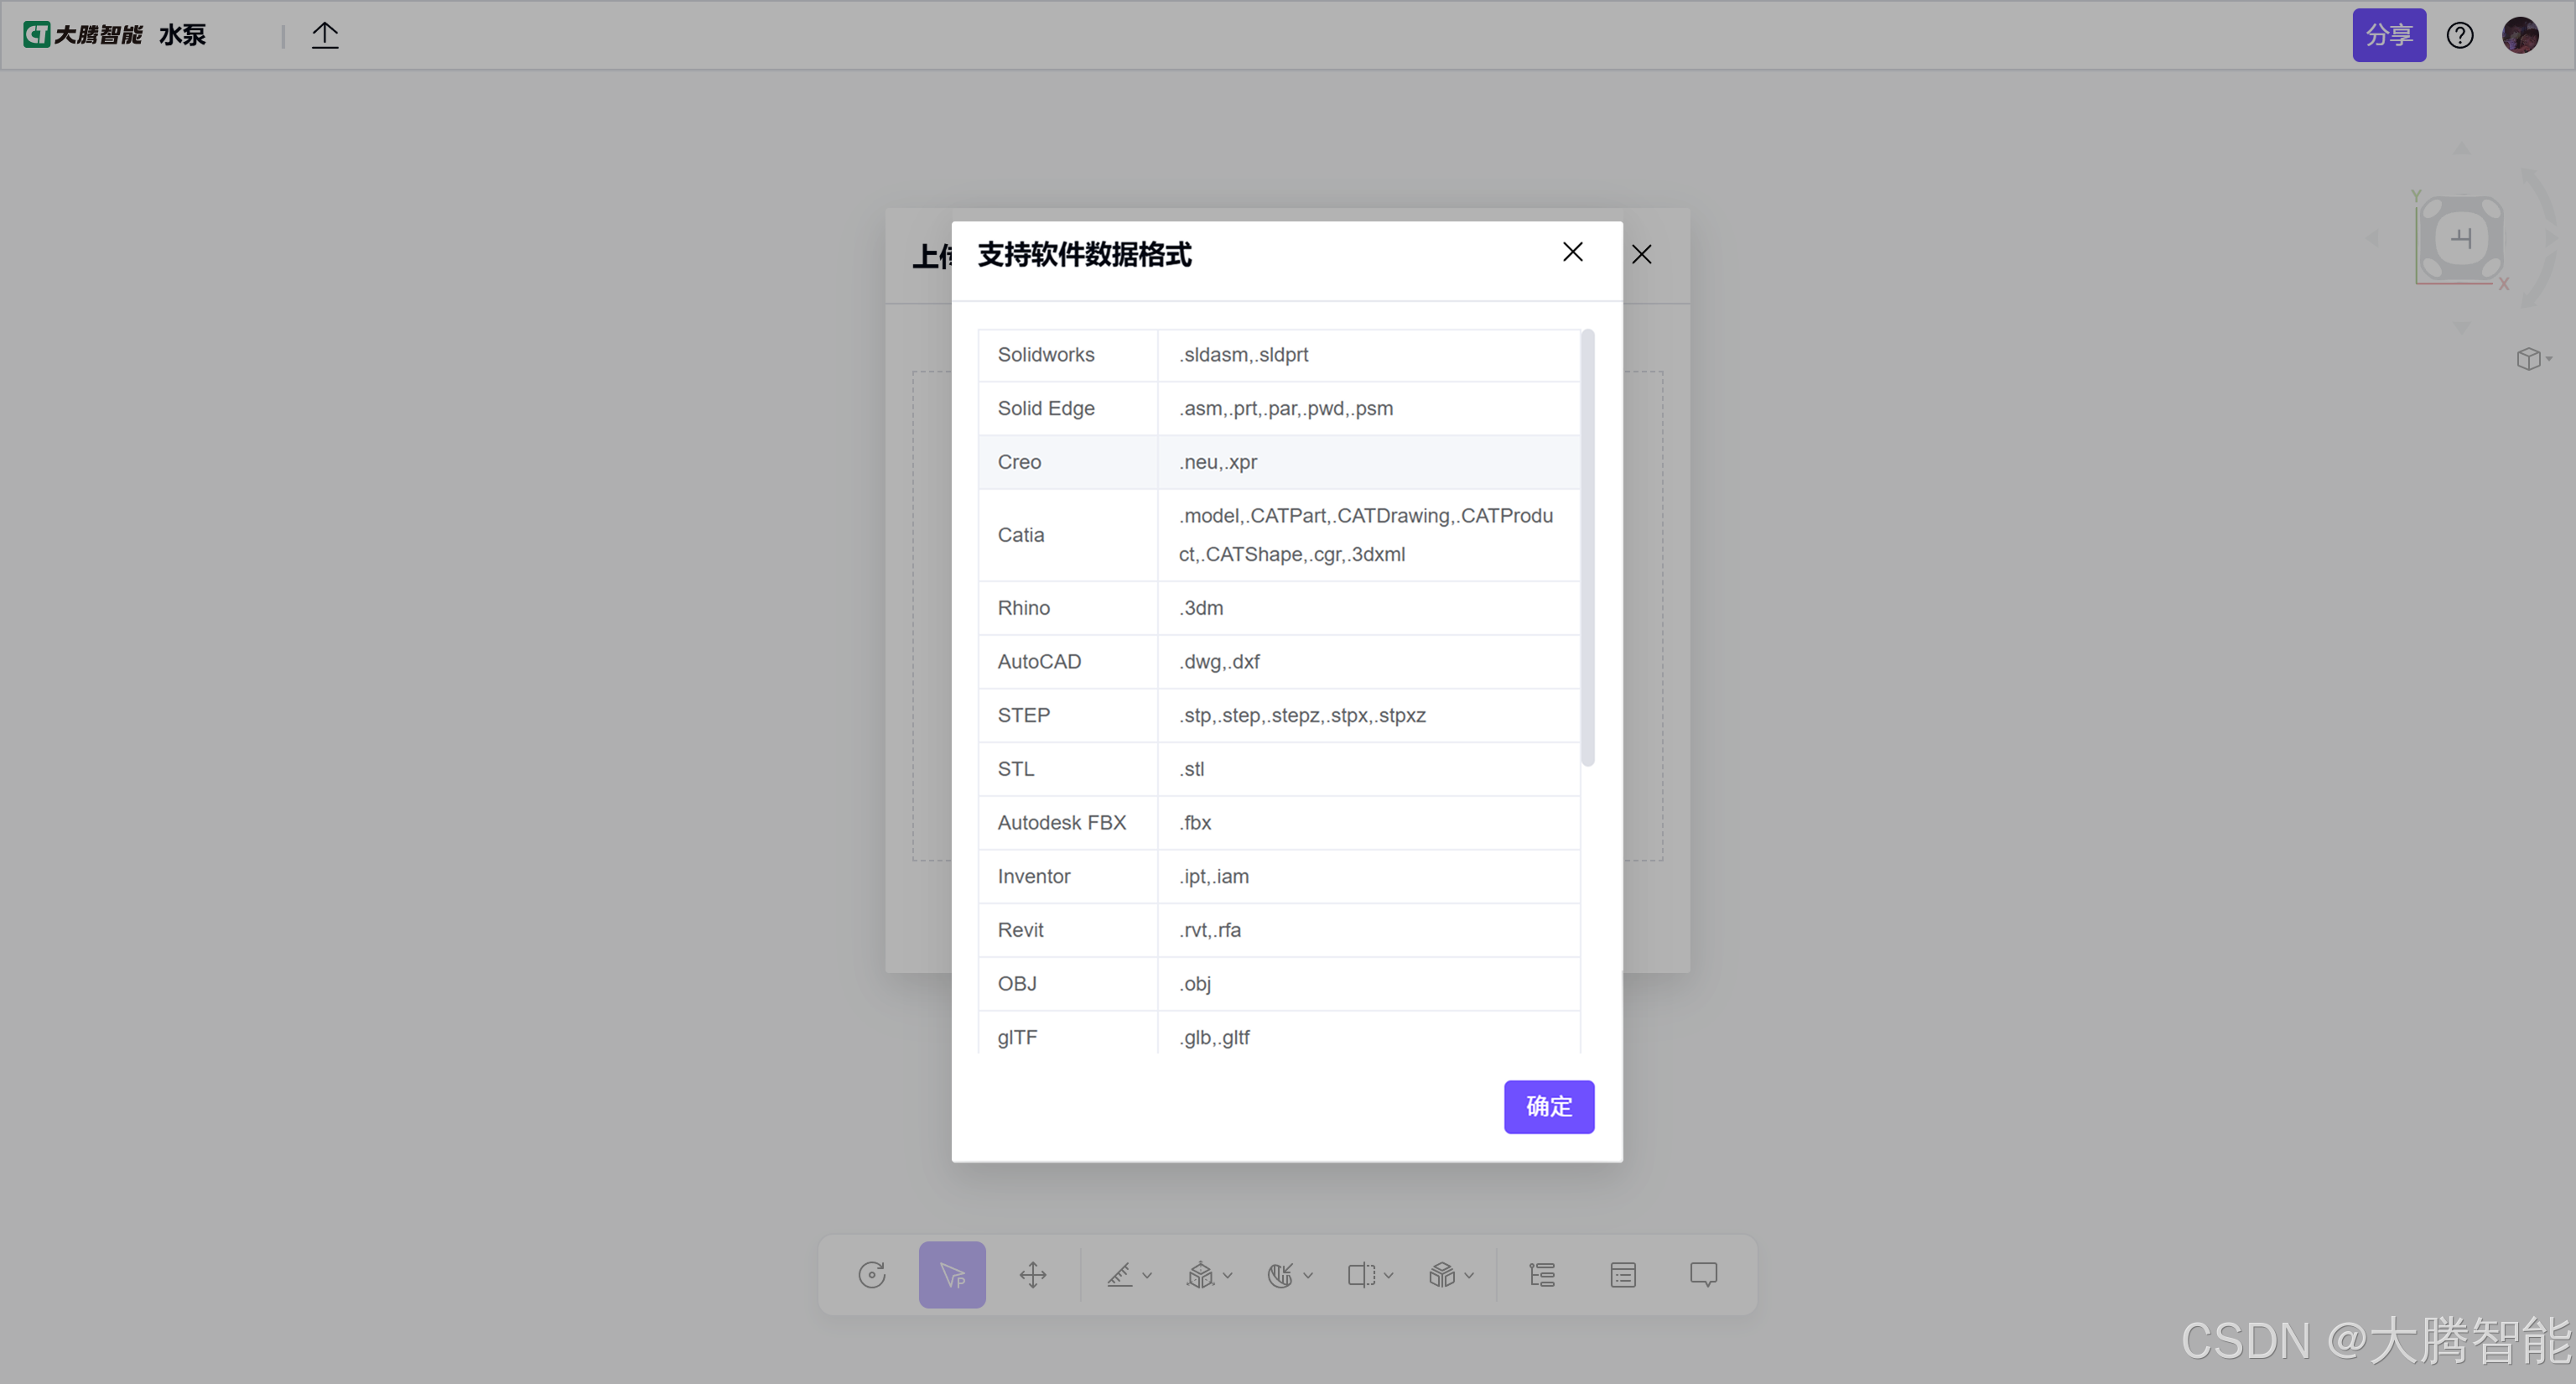The image size is (2576, 1384).
Task: Close the 支持软件数据格式 dialog
Action: (1572, 252)
